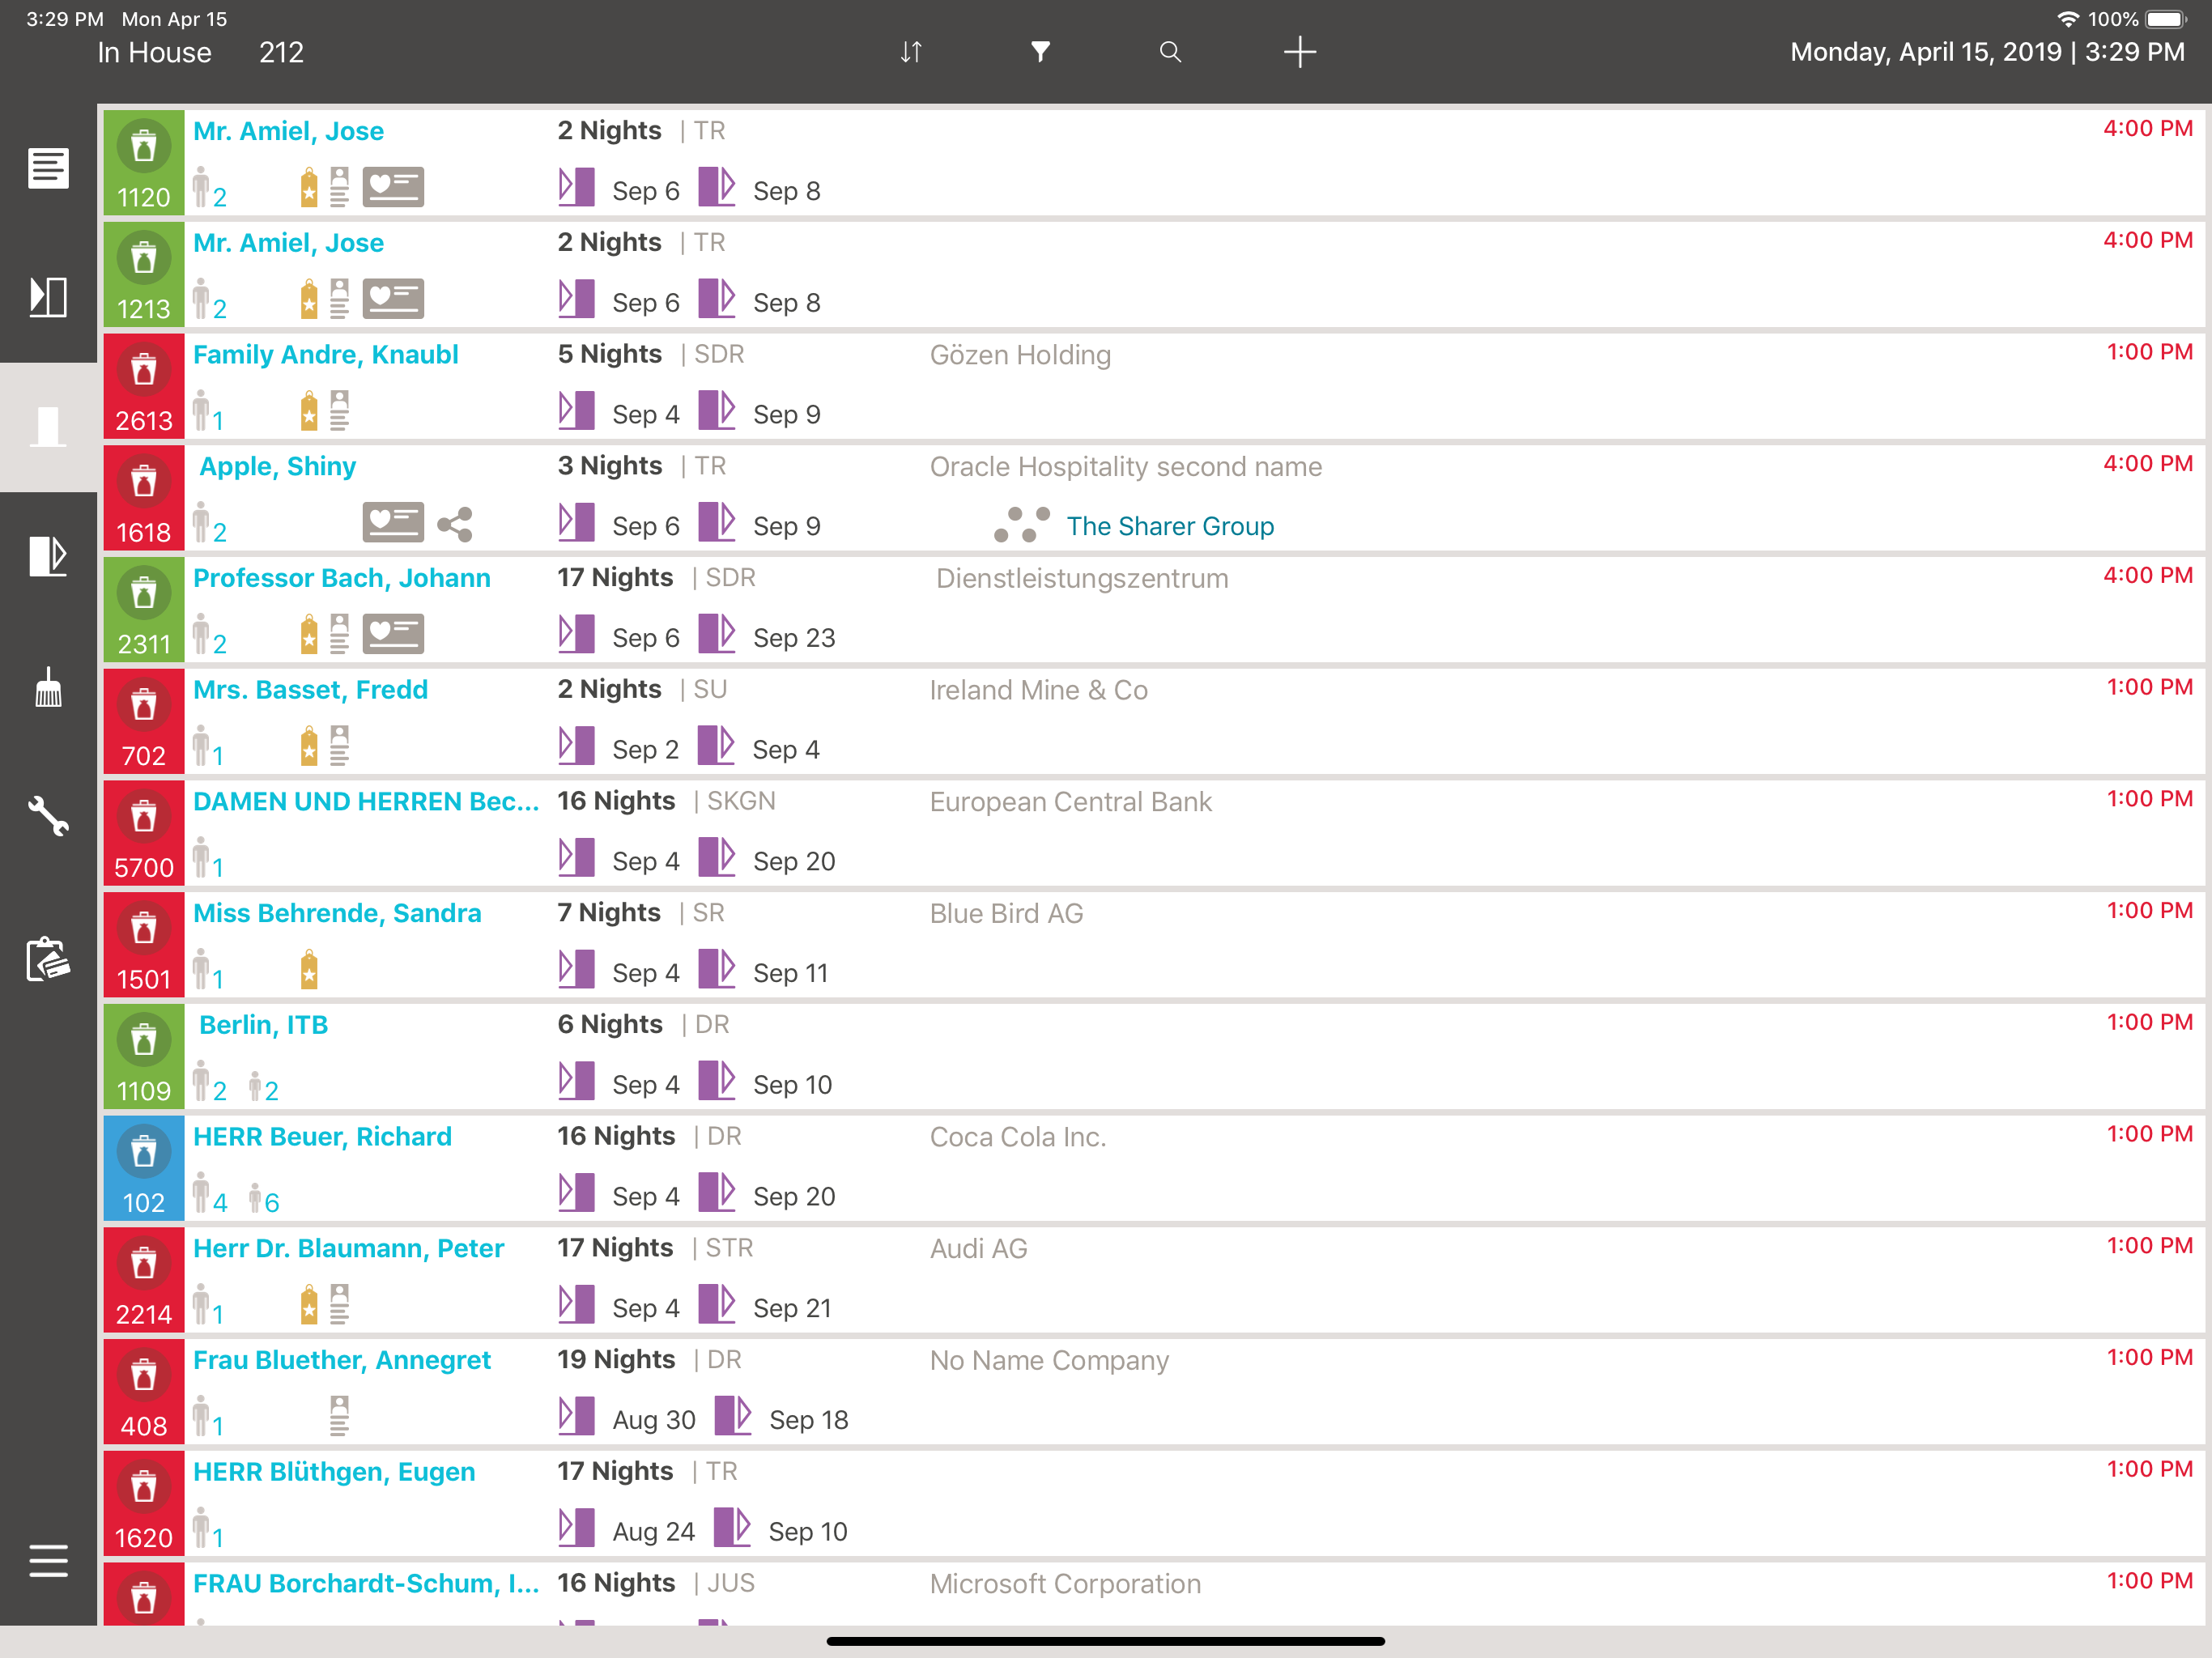
Task: Open the housekeeping broom sidebar icon
Action: click(48, 688)
